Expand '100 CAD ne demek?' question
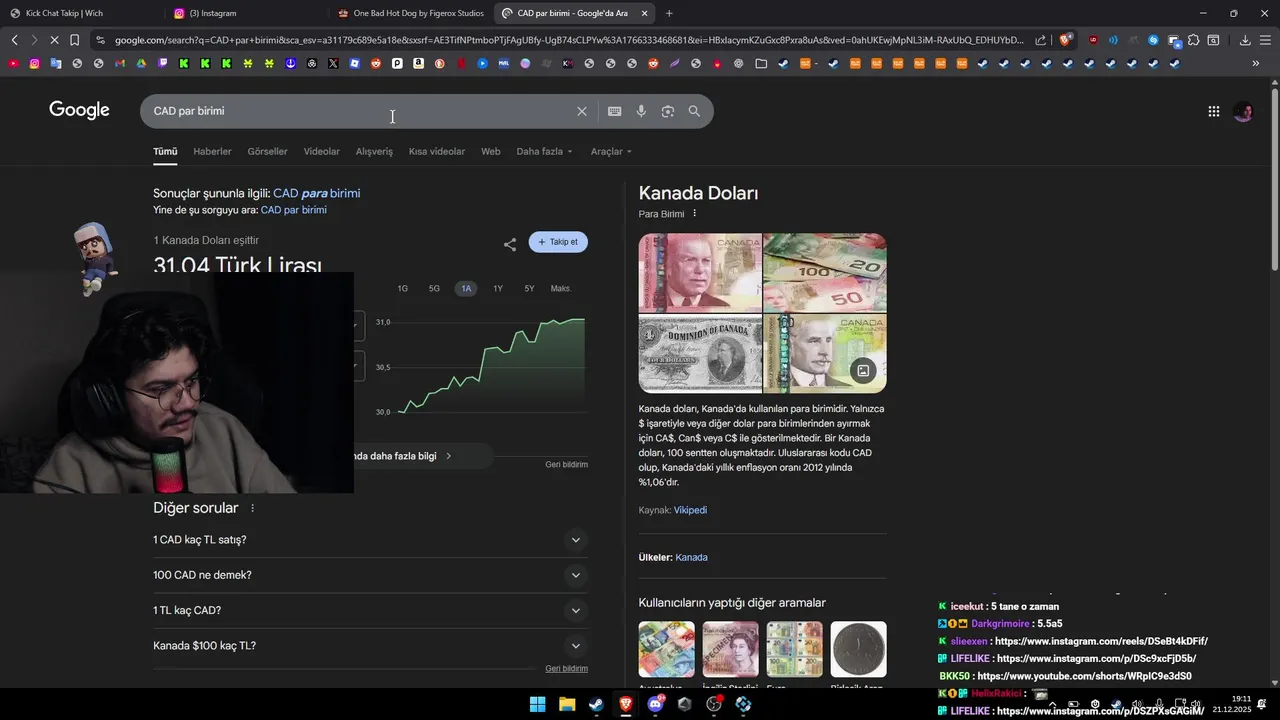Viewport: 1280px width, 720px height. click(370, 575)
